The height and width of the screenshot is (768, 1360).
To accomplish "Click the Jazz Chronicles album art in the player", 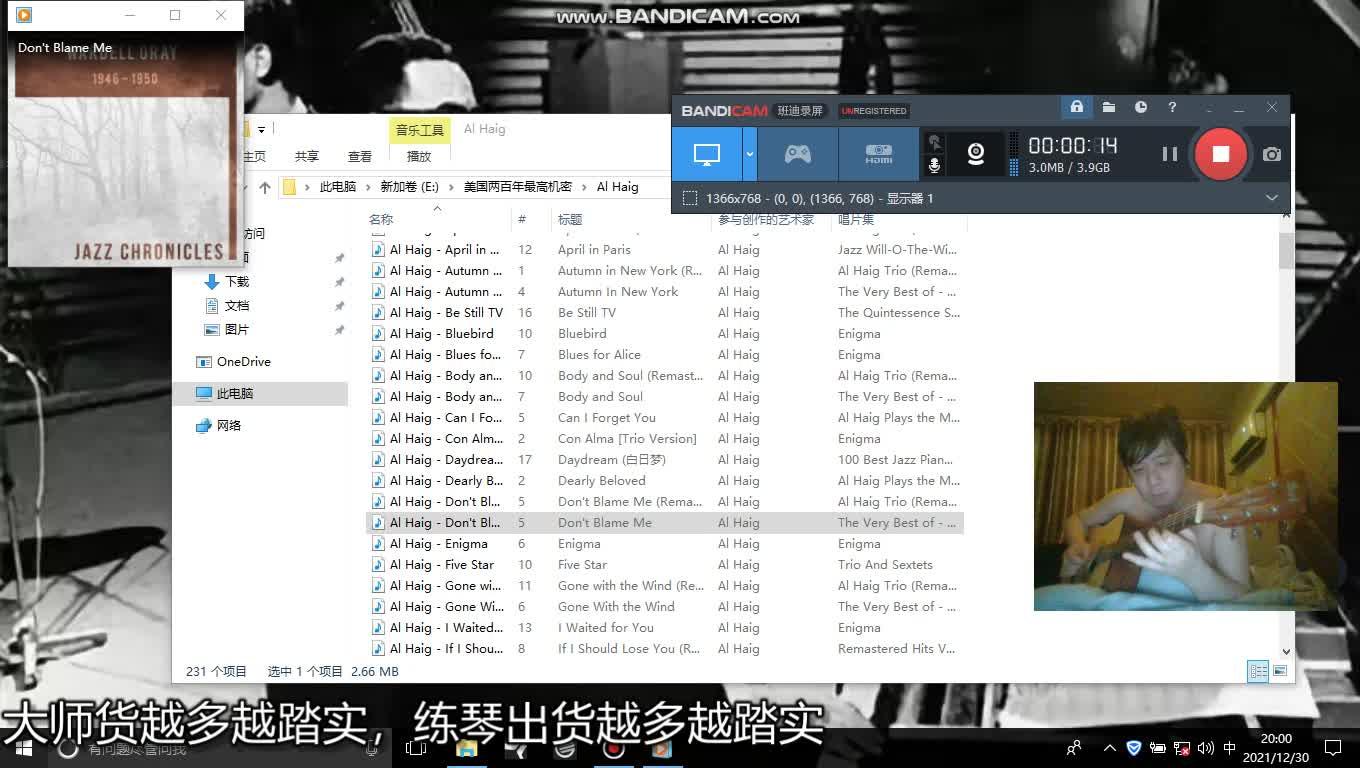I will 126,148.
